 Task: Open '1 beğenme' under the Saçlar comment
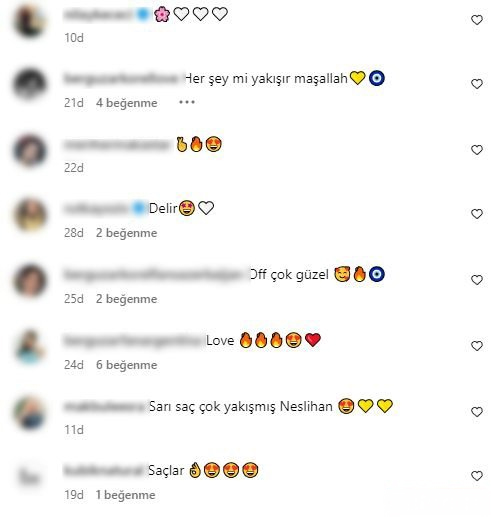click(126, 495)
